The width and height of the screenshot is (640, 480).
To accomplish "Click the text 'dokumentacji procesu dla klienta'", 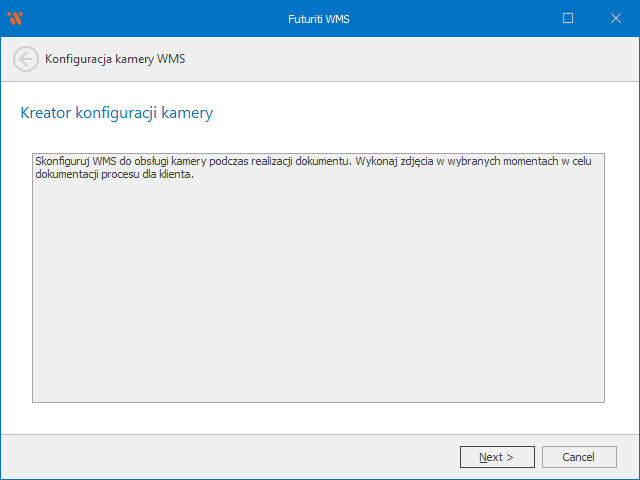I will (113, 174).
